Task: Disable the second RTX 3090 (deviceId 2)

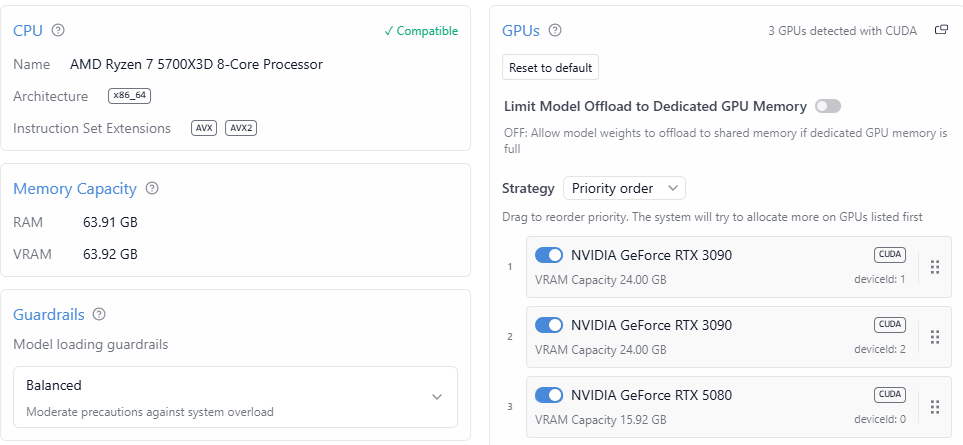Action: pyautogui.click(x=549, y=325)
